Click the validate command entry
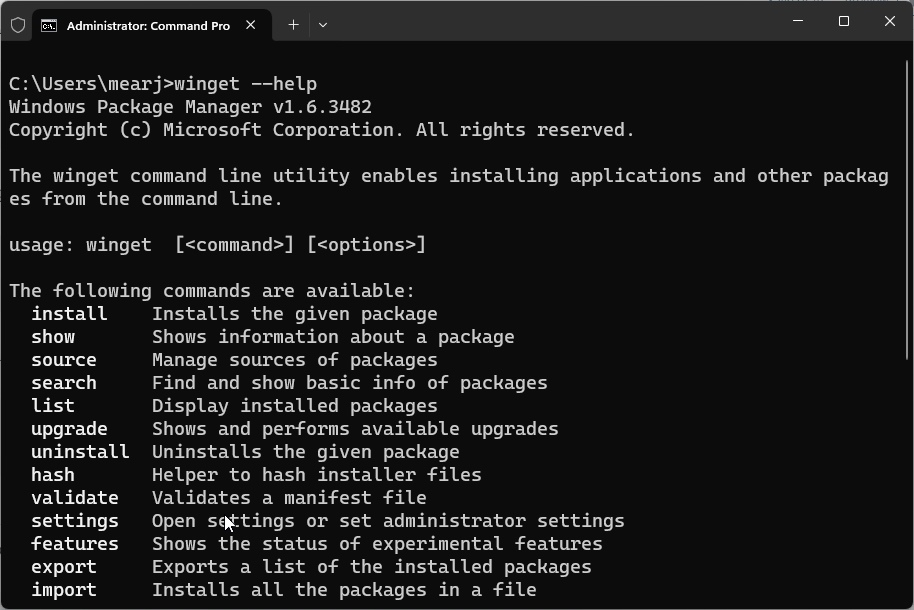914x610 pixels. tap(74, 497)
